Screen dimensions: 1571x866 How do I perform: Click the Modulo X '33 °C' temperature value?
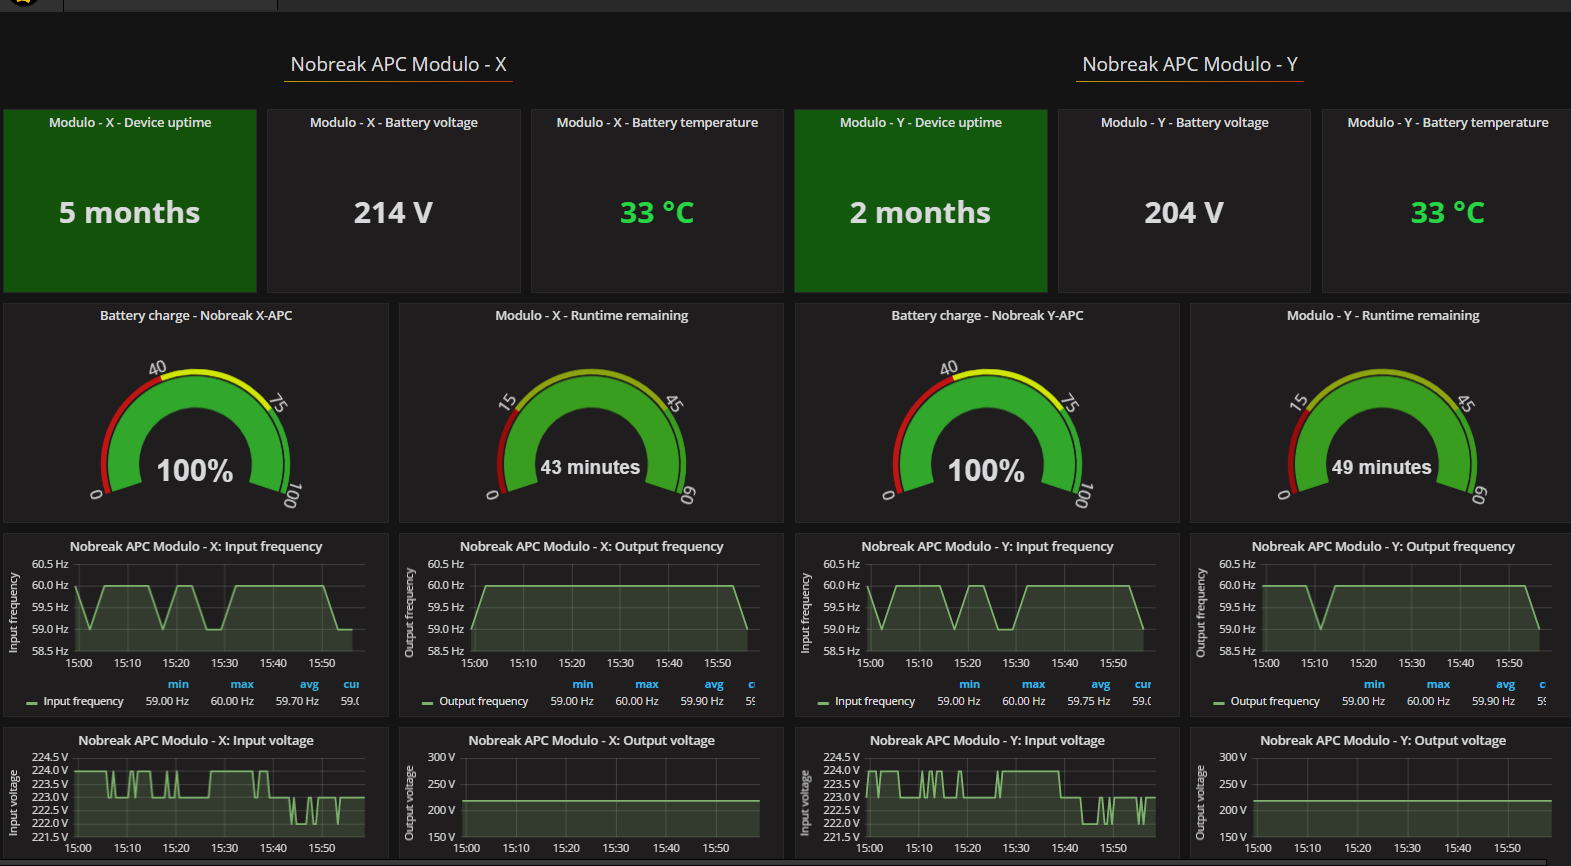point(657,212)
